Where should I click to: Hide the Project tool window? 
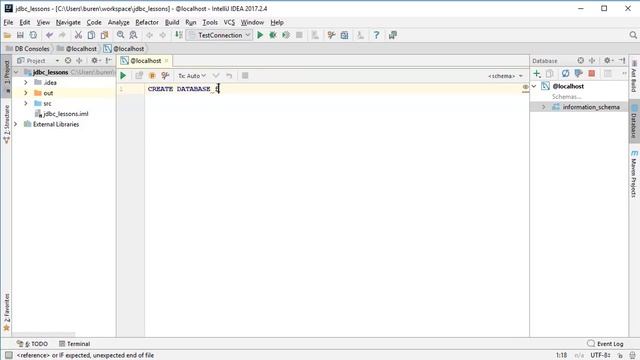(x=109, y=60)
